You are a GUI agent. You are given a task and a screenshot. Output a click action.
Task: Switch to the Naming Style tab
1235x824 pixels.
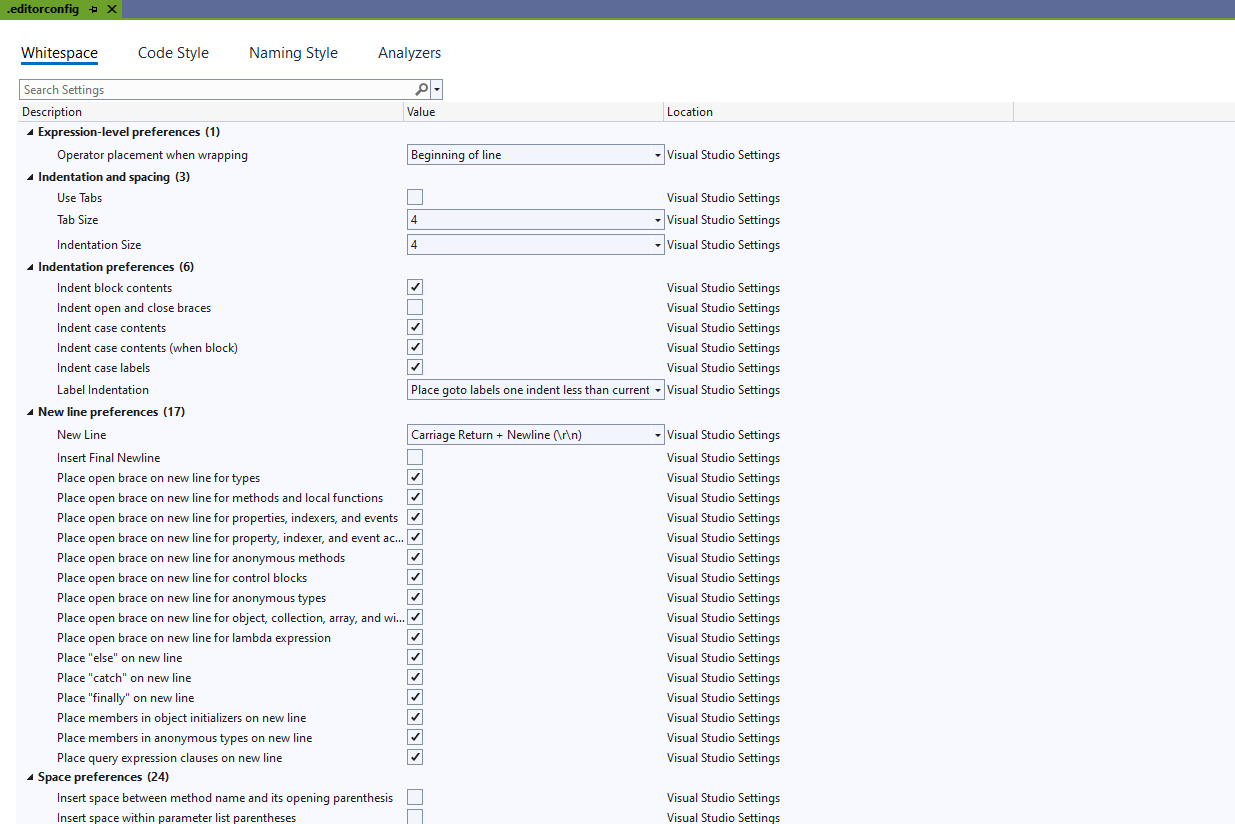point(293,53)
